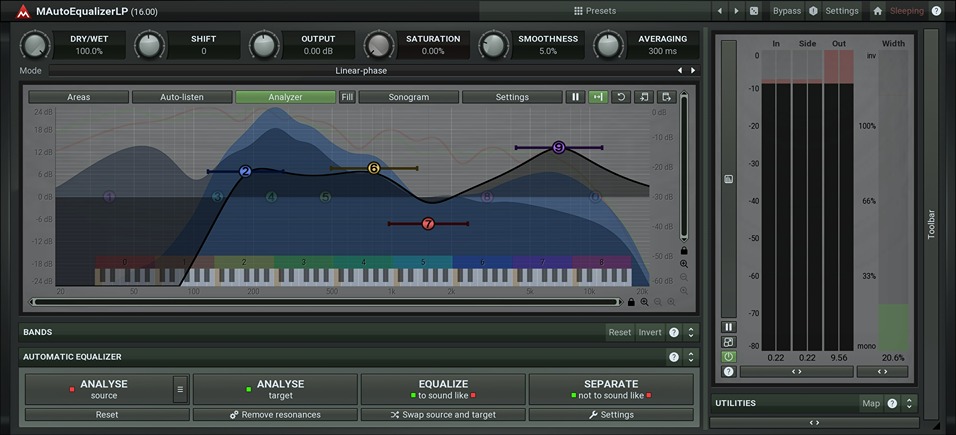Select disabled EQ band 4 node
The height and width of the screenshot is (435, 956).
point(271,196)
